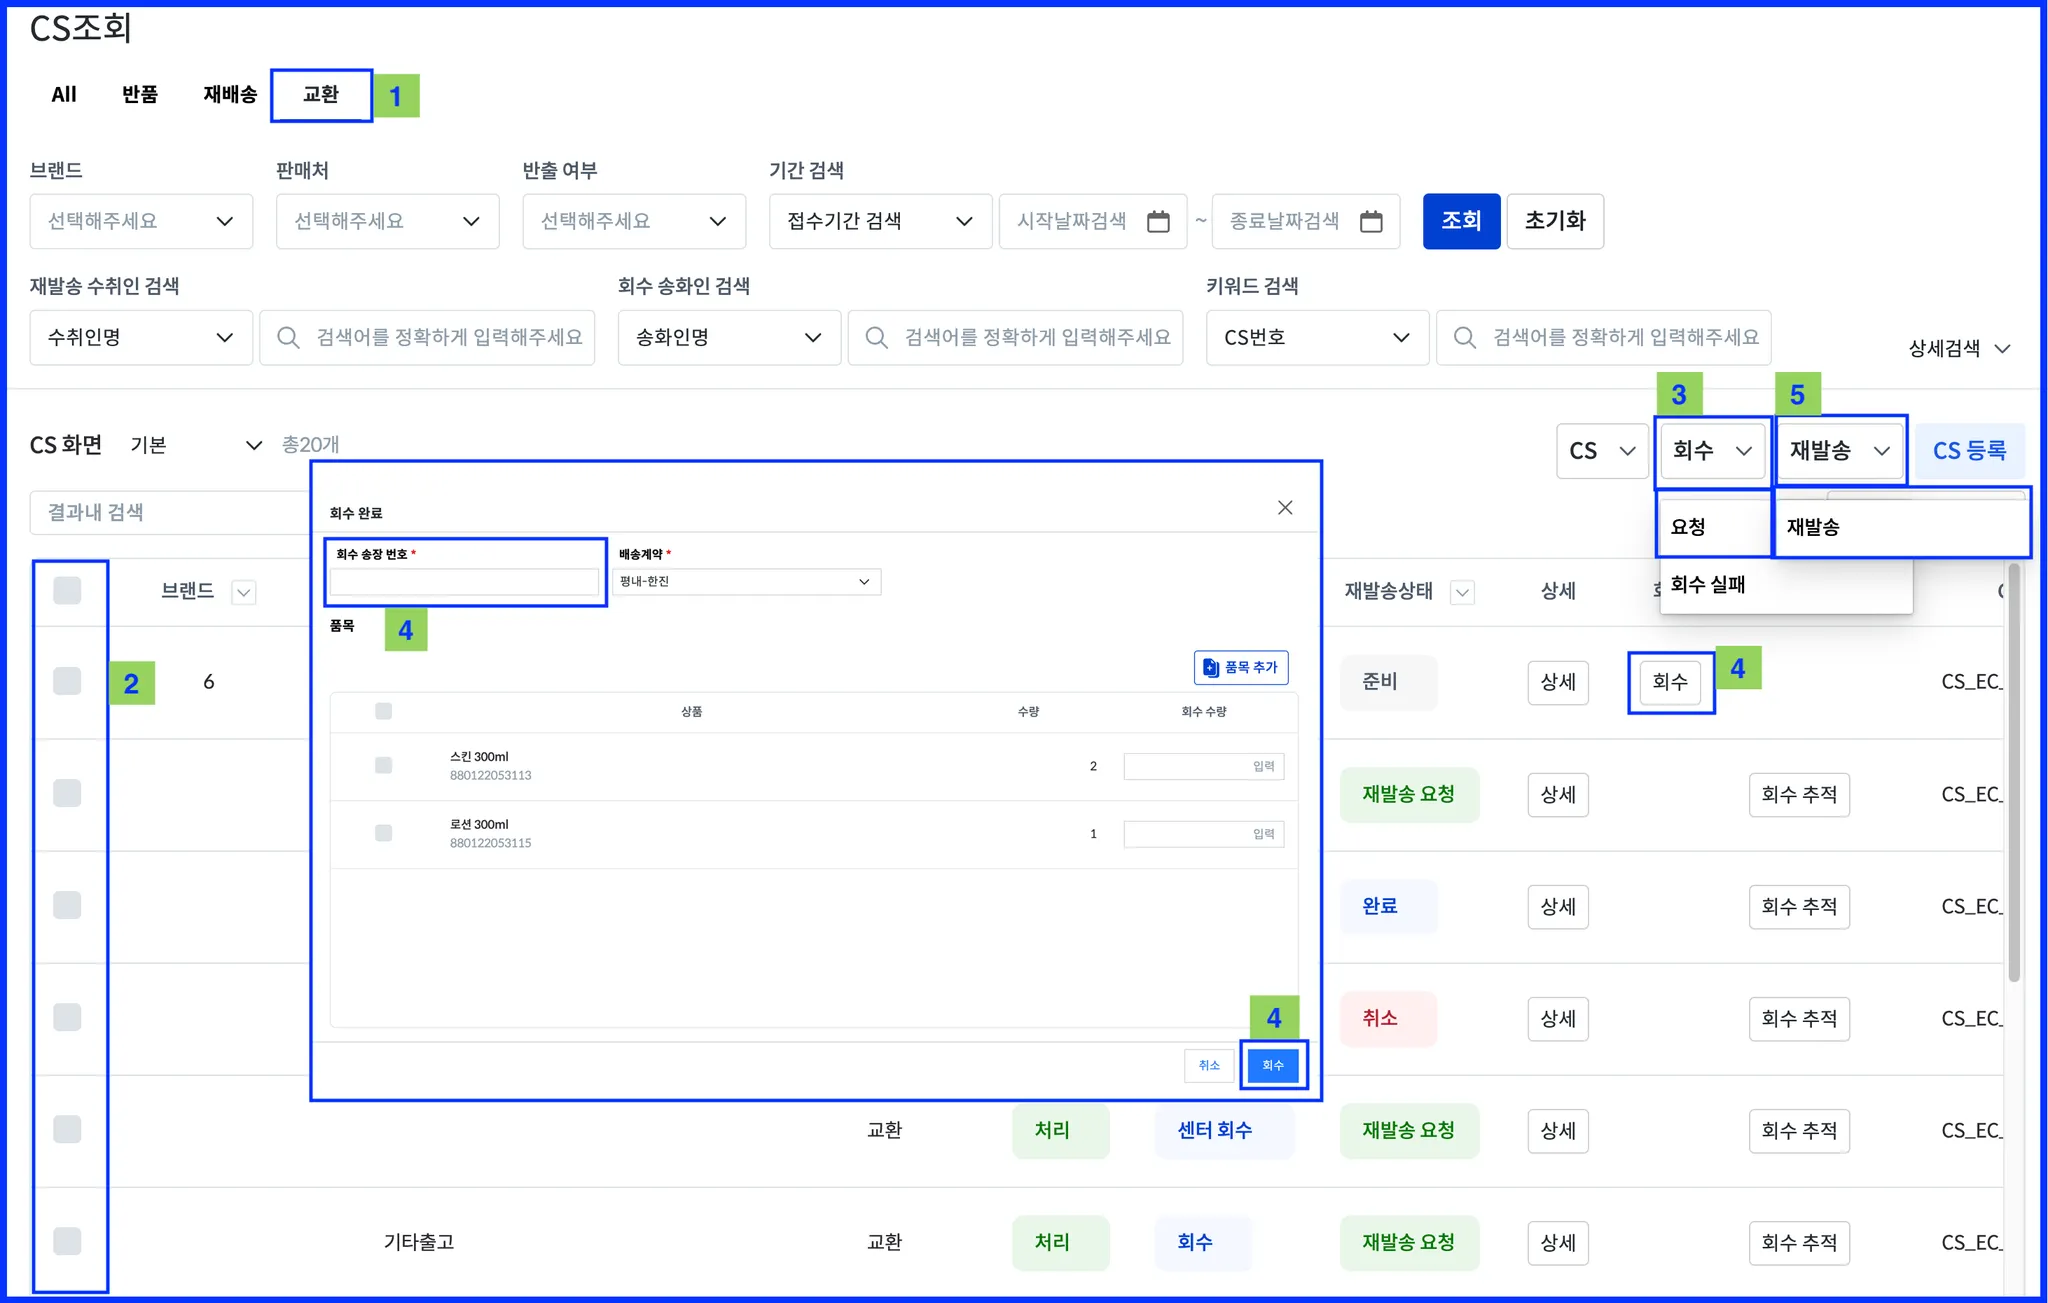Expand the 상세검색 section
Viewport: 2048px width, 1303px height.
(x=1958, y=348)
